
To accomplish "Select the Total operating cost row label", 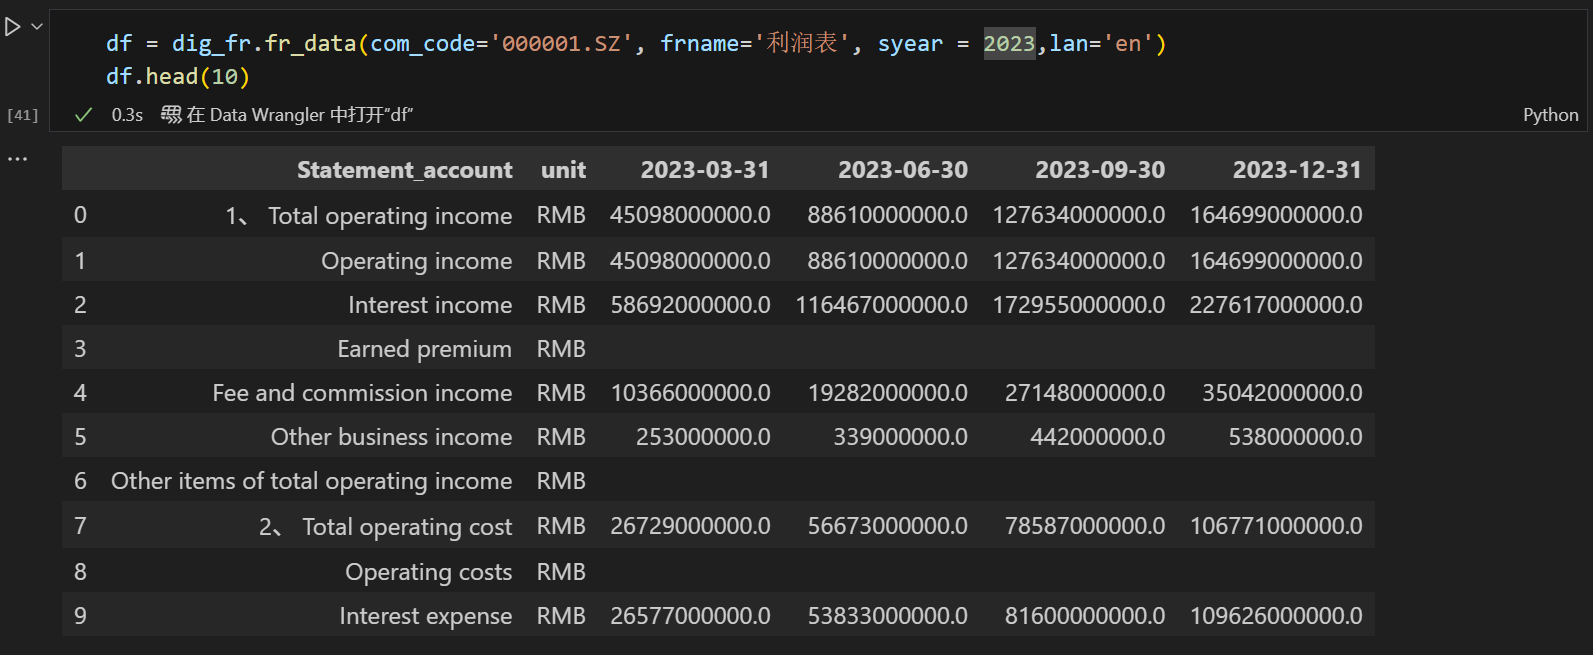I will point(406,527).
